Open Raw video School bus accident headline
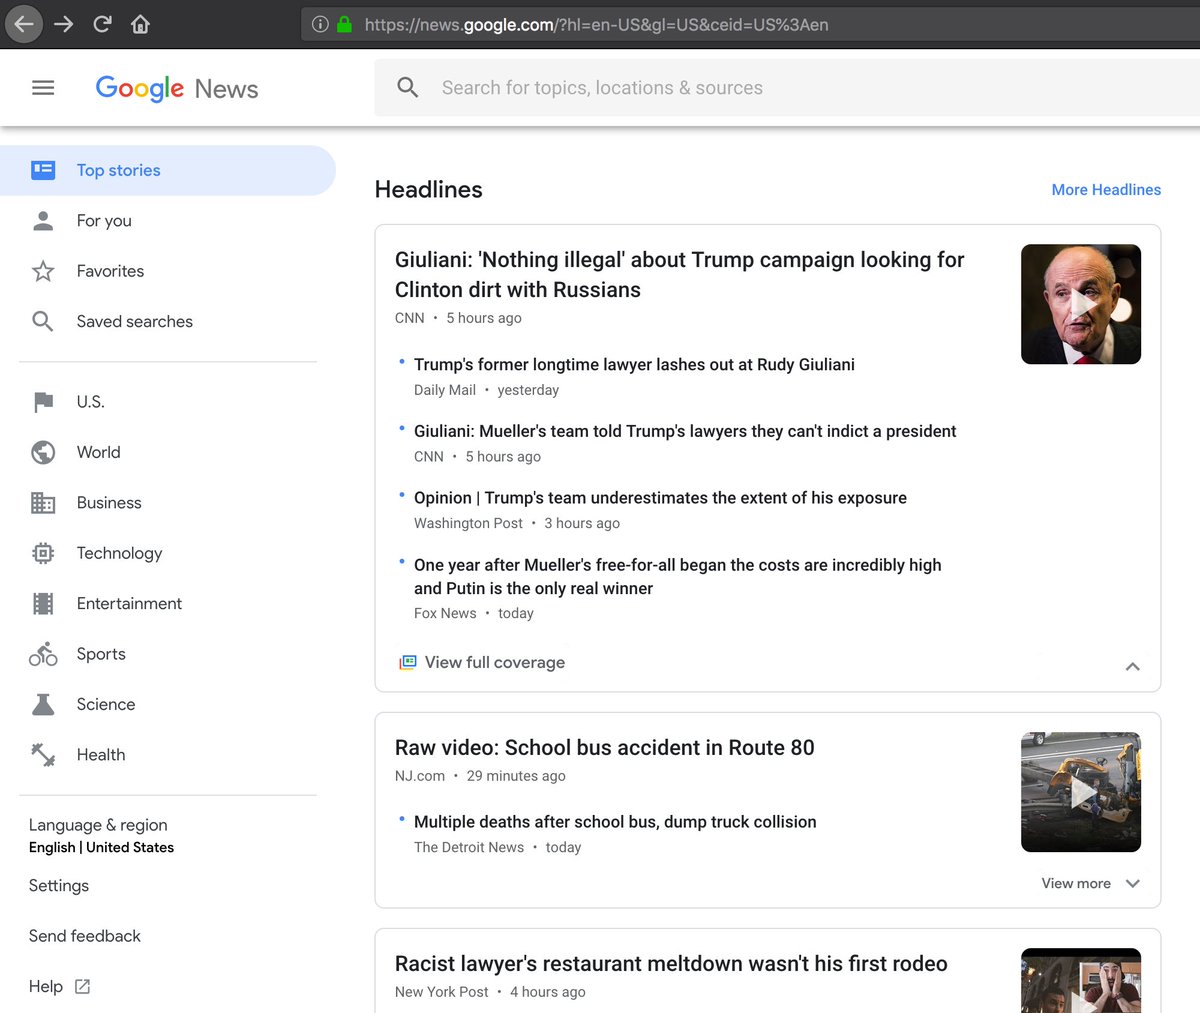 [x=604, y=748]
